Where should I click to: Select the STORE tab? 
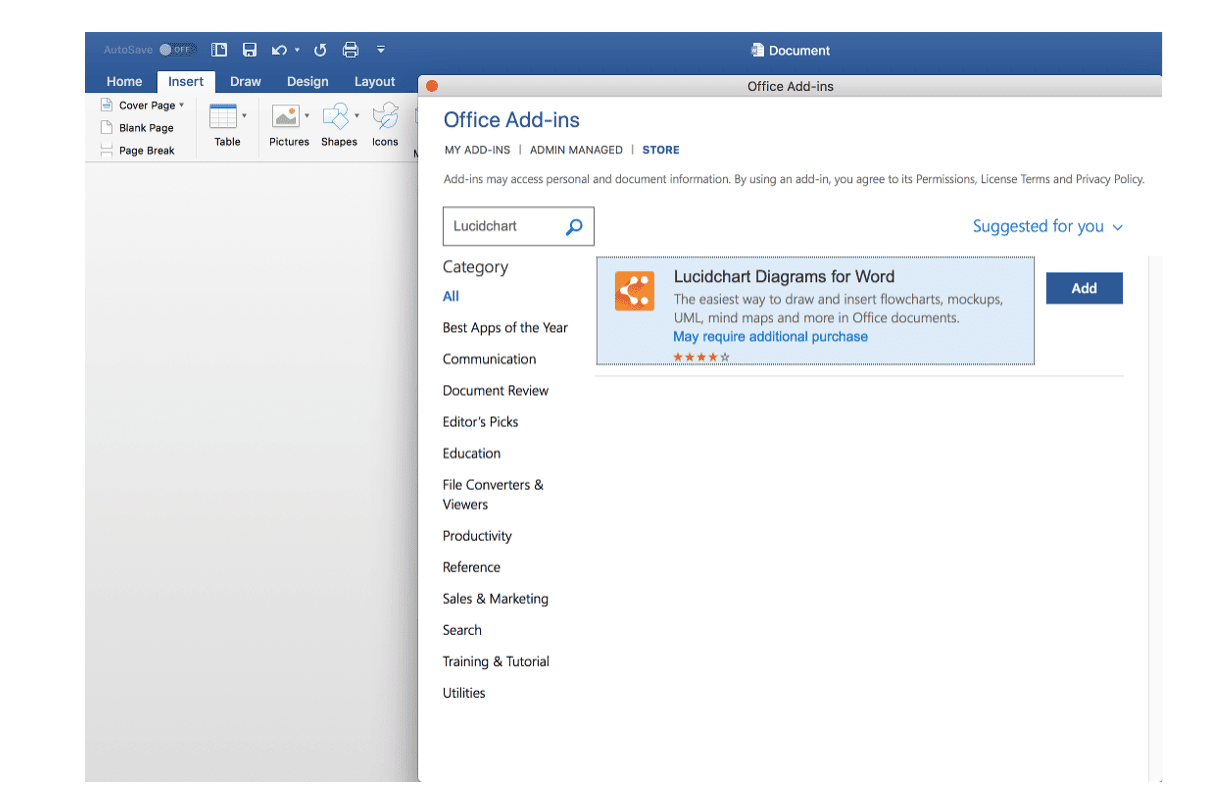(x=661, y=150)
